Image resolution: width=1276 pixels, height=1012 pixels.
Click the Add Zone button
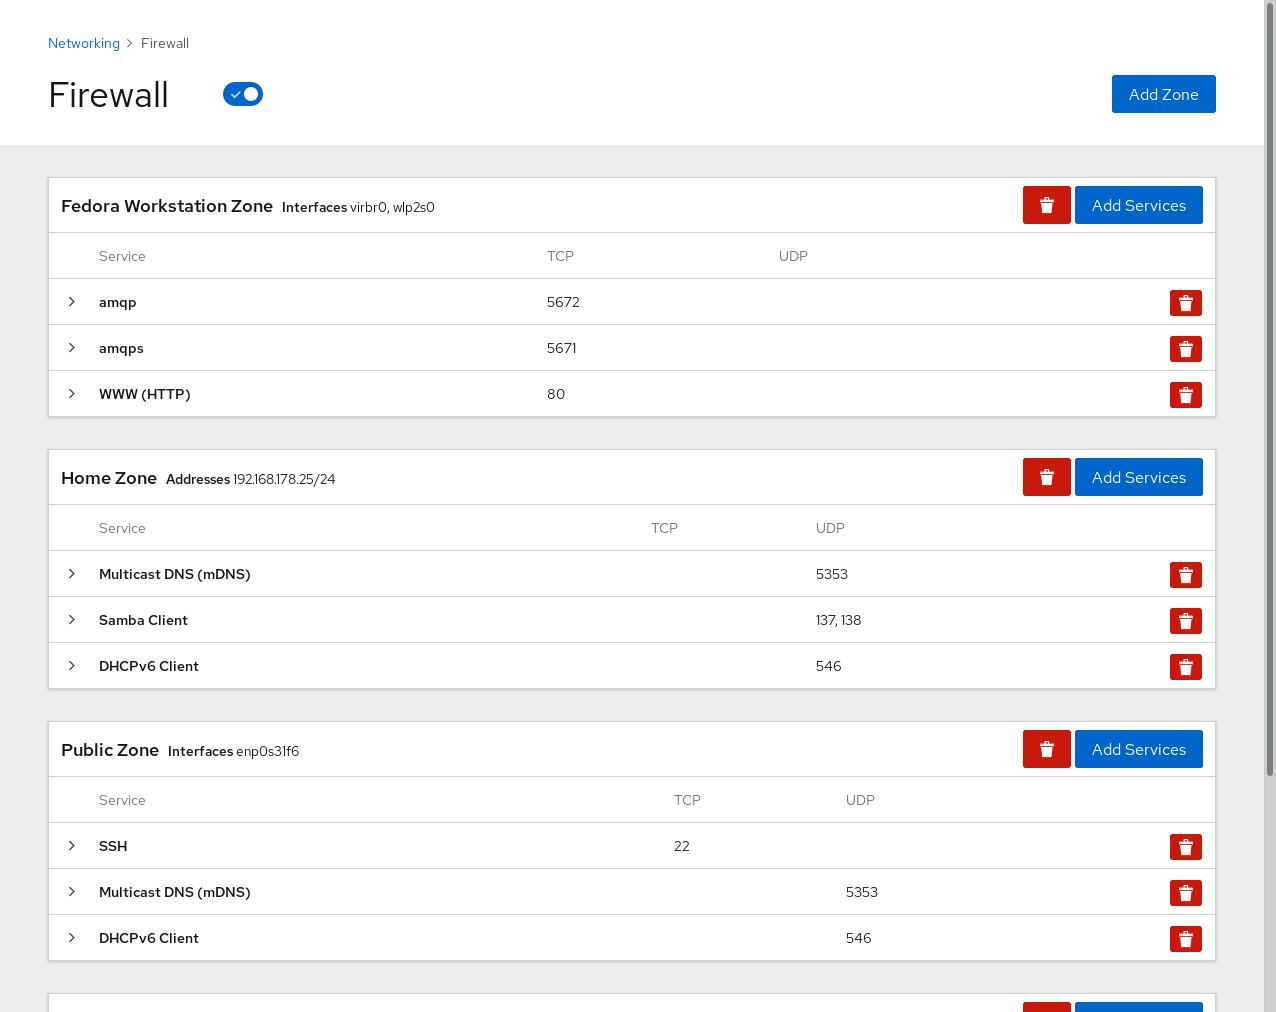(1163, 94)
